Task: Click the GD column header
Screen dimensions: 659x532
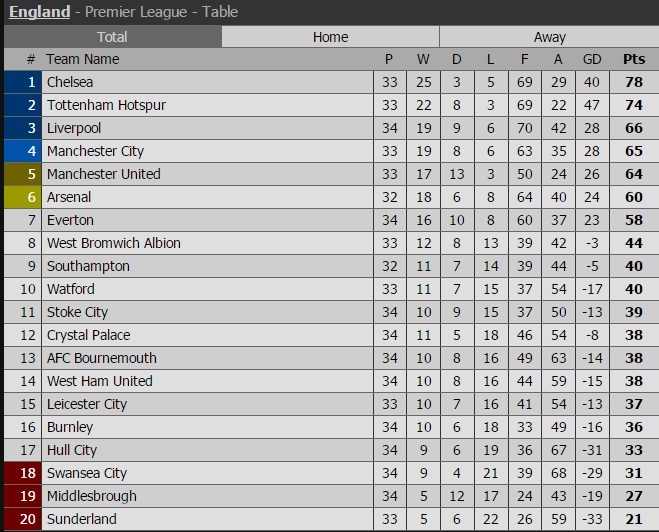Action: click(591, 59)
